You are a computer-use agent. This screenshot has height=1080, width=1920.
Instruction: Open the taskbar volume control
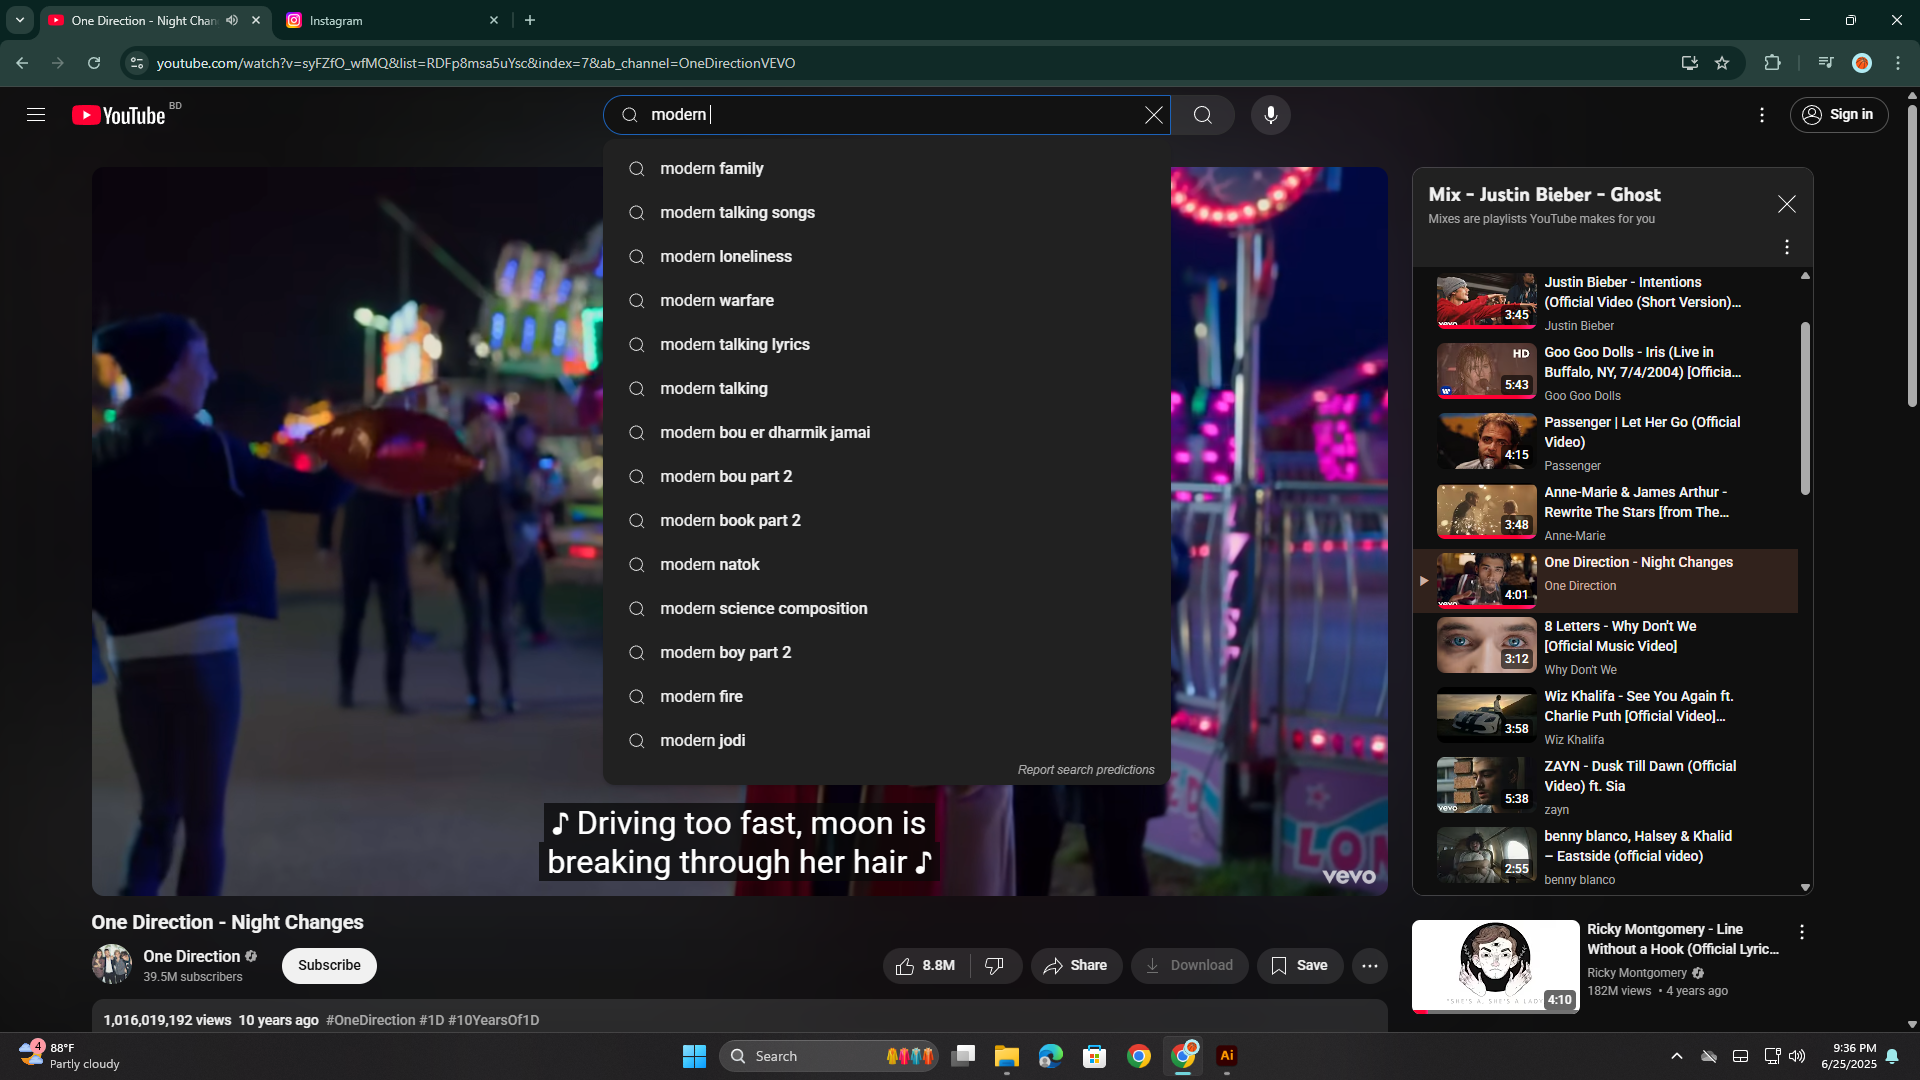[1797, 1056]
